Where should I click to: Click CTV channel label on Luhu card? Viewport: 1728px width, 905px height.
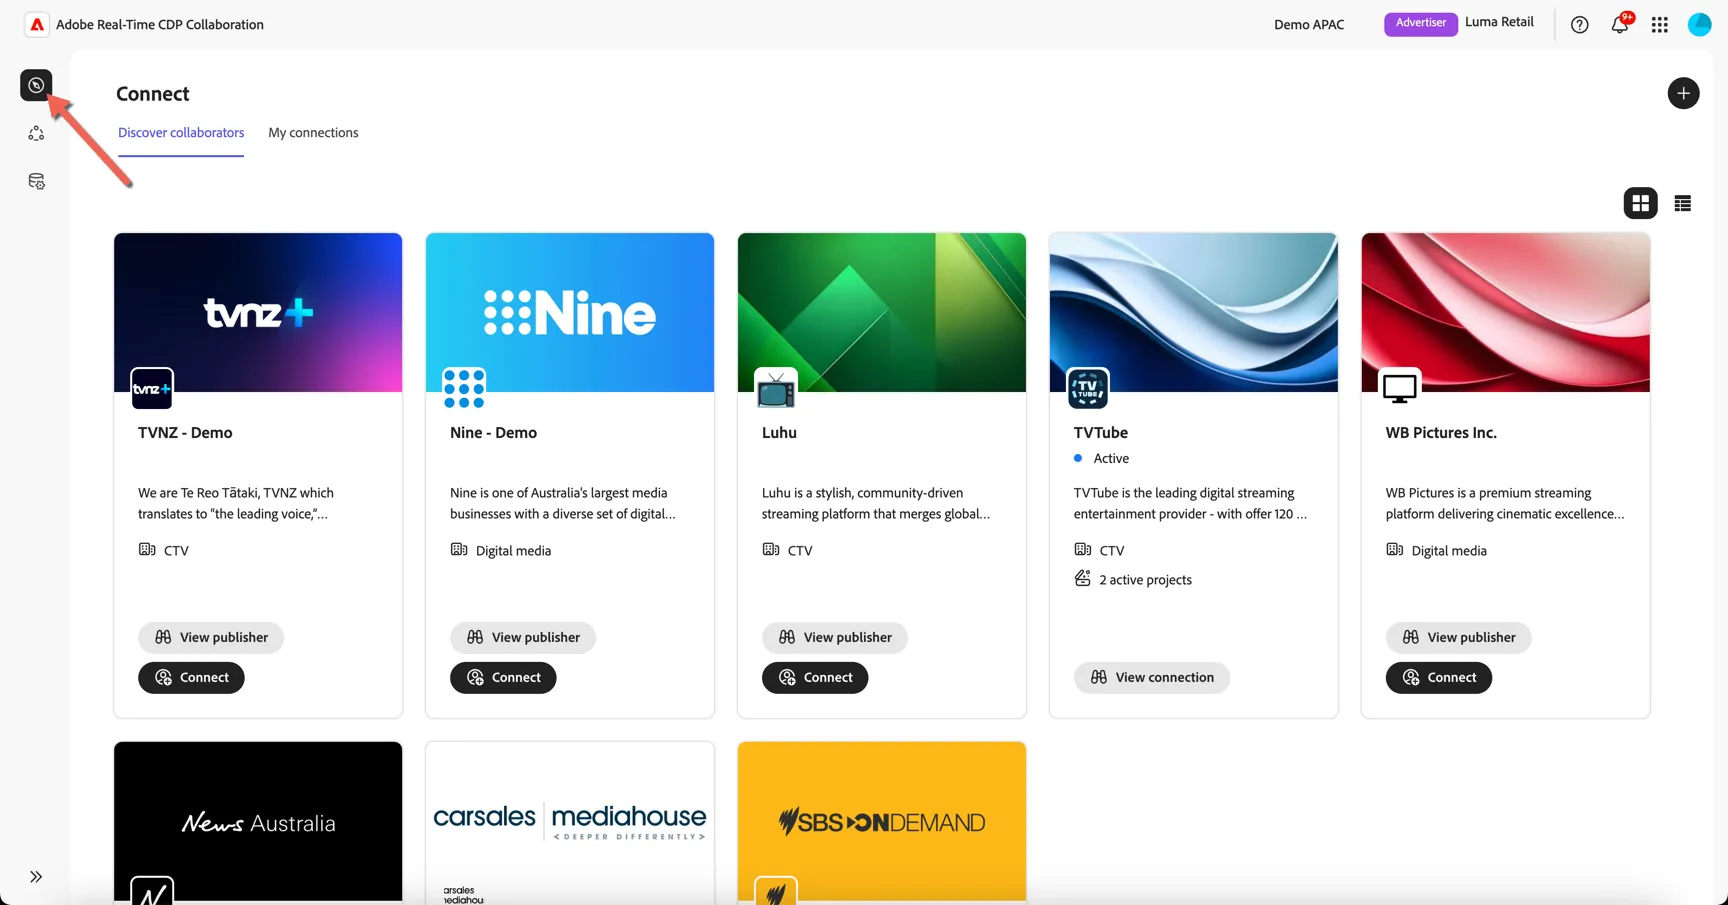pos(800,550)
